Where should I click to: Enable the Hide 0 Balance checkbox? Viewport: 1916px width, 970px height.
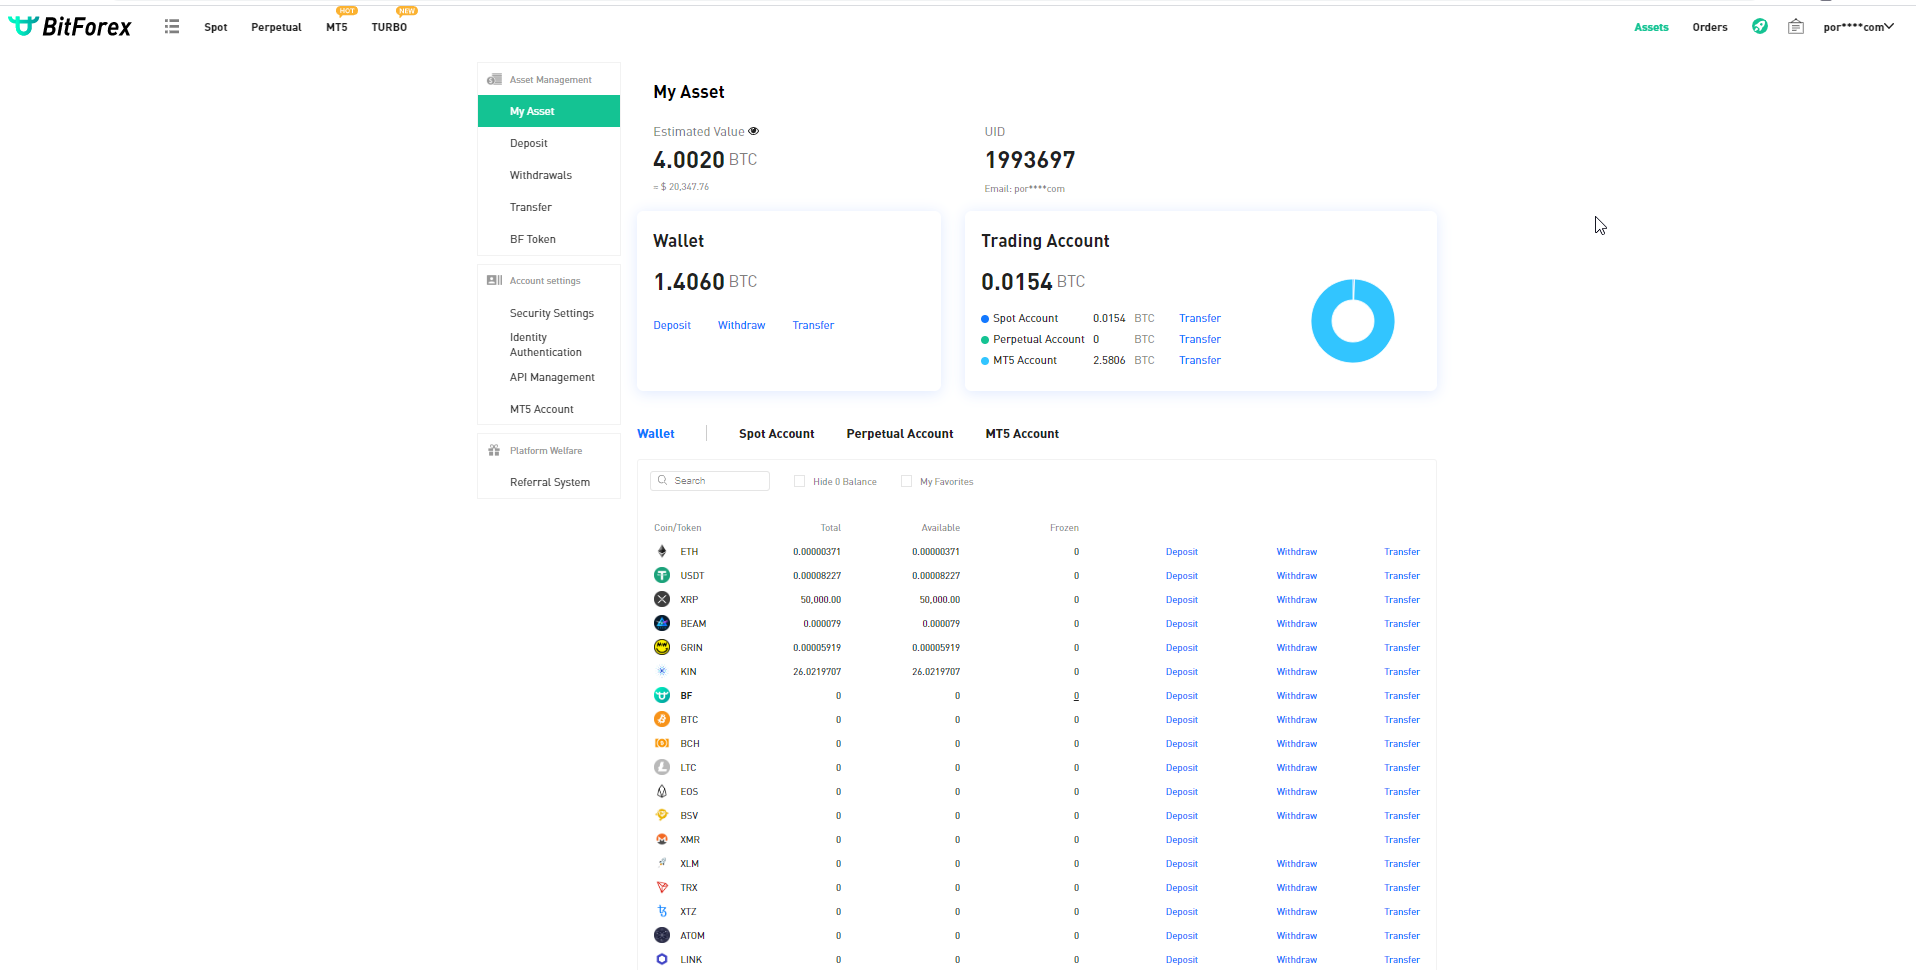(x=799, y=481)
